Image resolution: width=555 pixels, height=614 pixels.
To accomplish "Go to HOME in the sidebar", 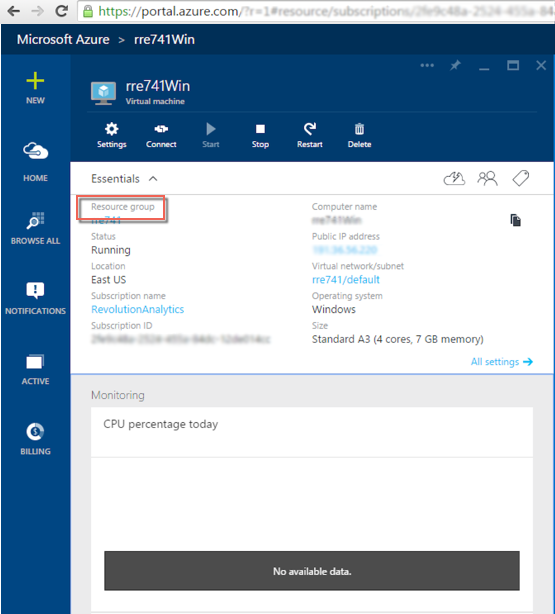I will point(35,162).
